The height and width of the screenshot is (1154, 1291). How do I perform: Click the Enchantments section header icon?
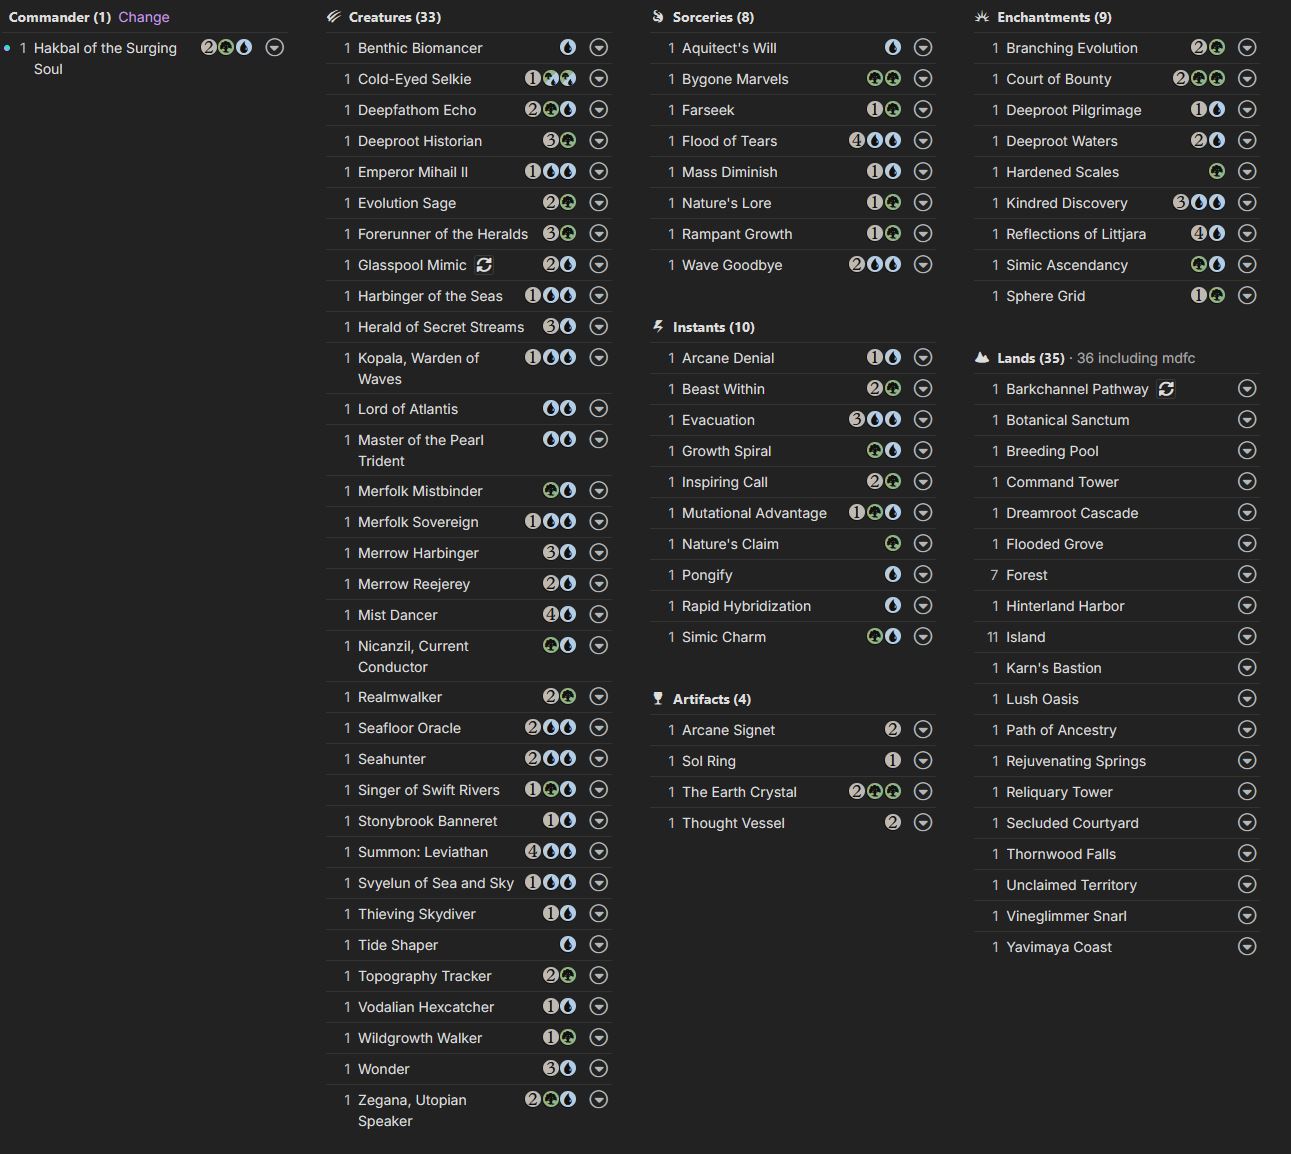[982, 17]
